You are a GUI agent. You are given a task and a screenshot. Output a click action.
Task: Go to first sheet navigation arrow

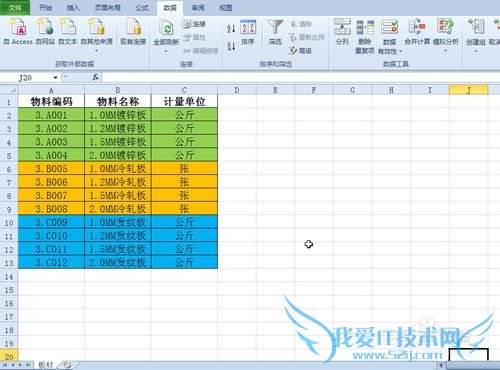[x=5, y=365]
